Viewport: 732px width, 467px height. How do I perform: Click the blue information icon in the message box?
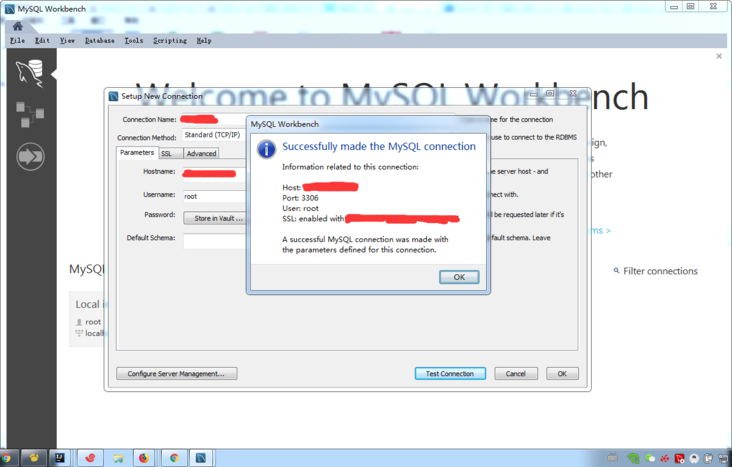click(267, 149)
